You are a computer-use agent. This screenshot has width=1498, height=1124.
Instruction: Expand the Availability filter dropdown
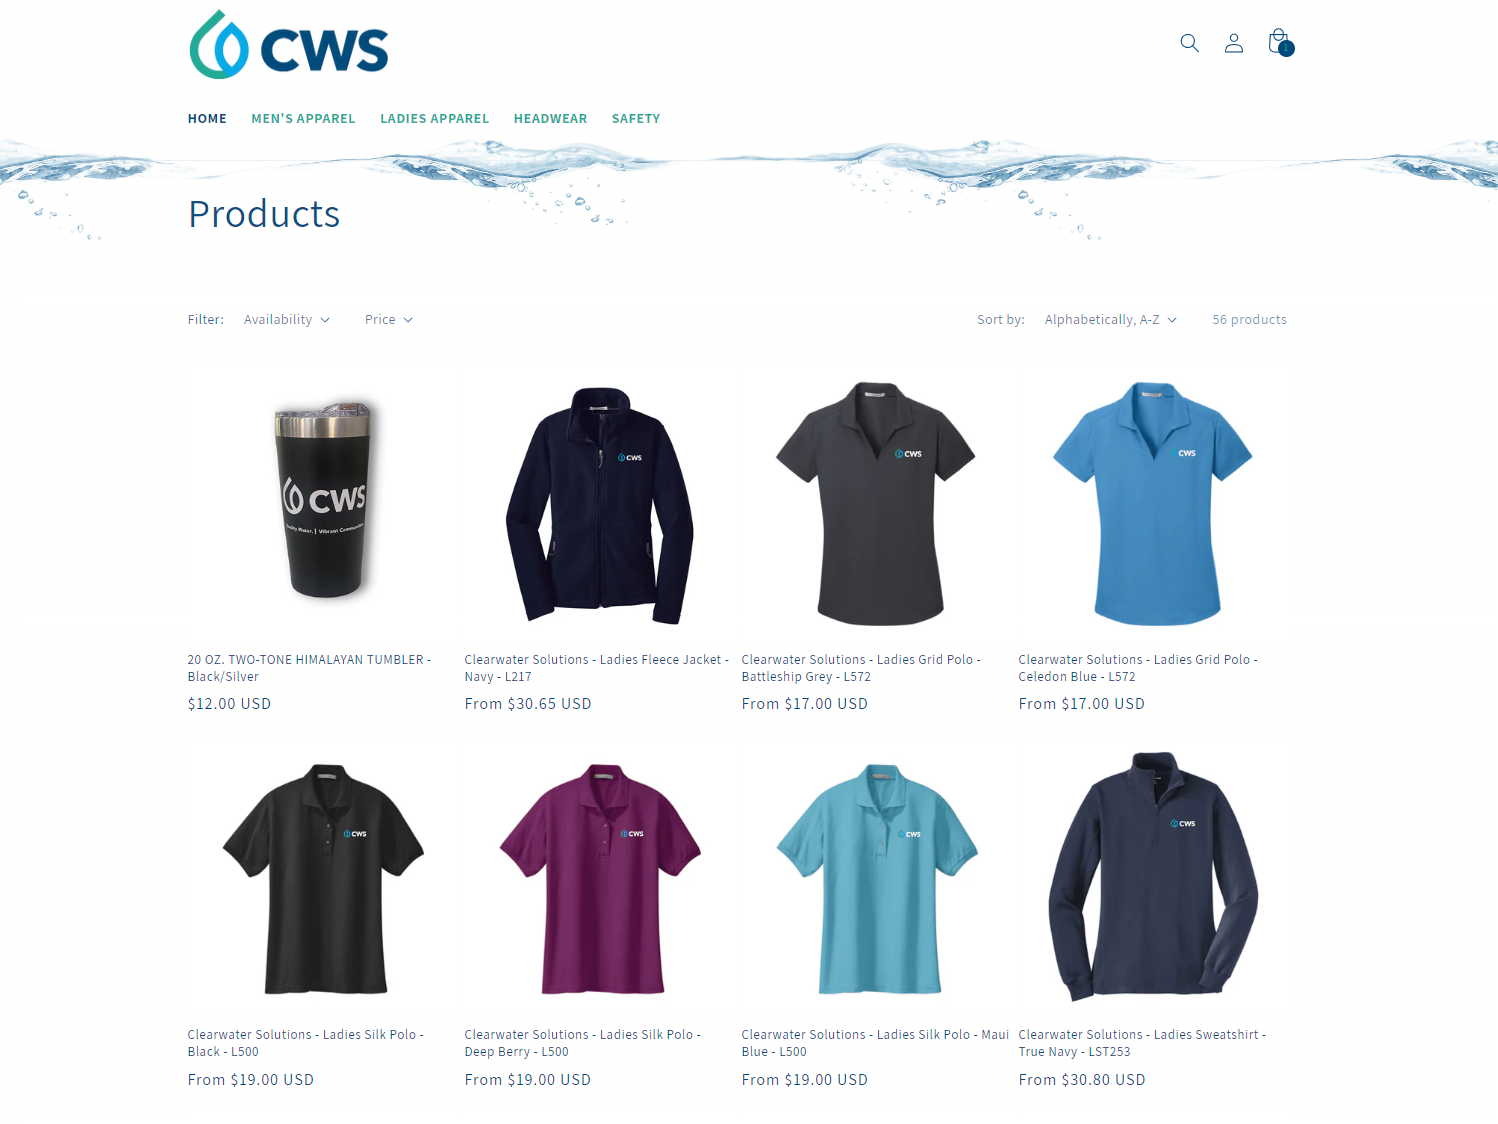click(287, 320)
